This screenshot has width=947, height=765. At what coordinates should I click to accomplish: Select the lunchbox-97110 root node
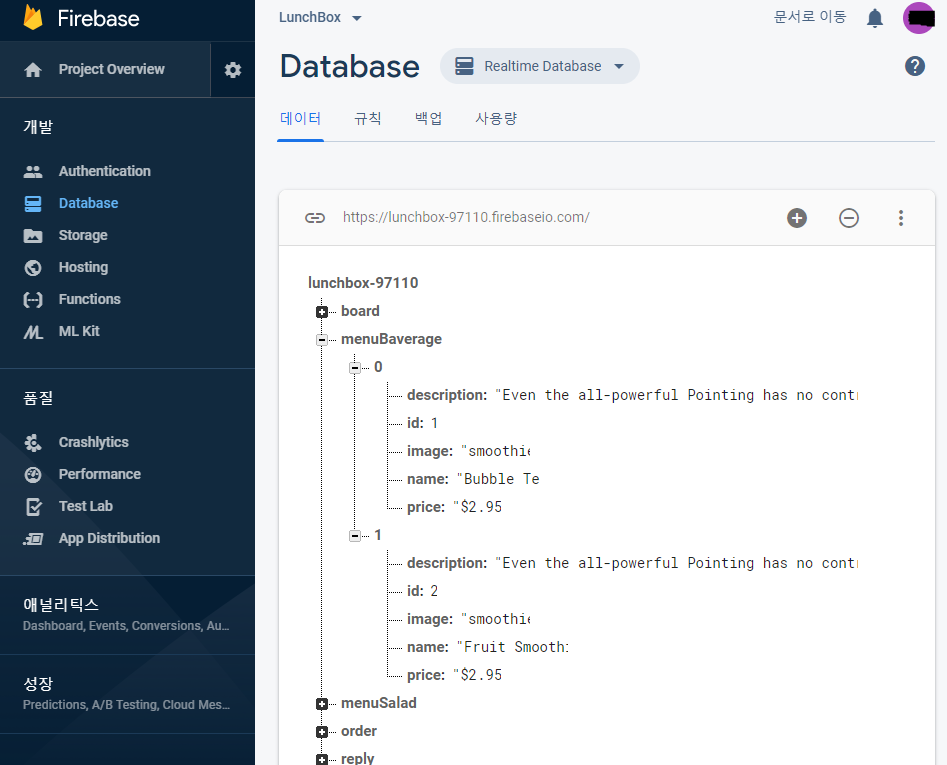[363, 283]
